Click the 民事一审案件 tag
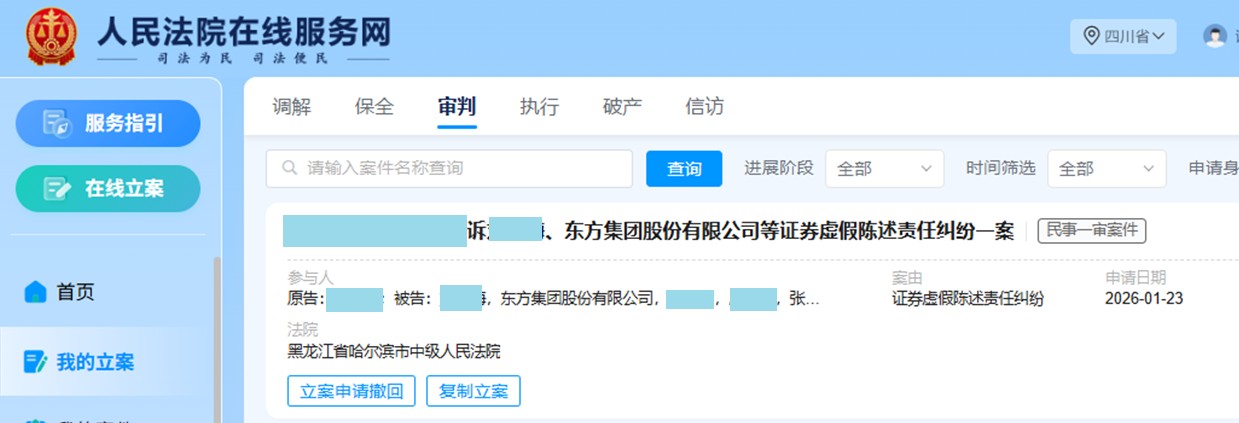 (x=1092, y=231)
